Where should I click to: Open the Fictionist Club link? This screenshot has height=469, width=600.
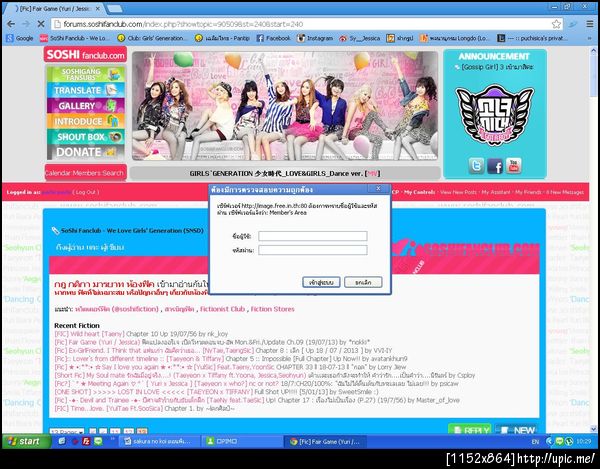pos(222,309)
